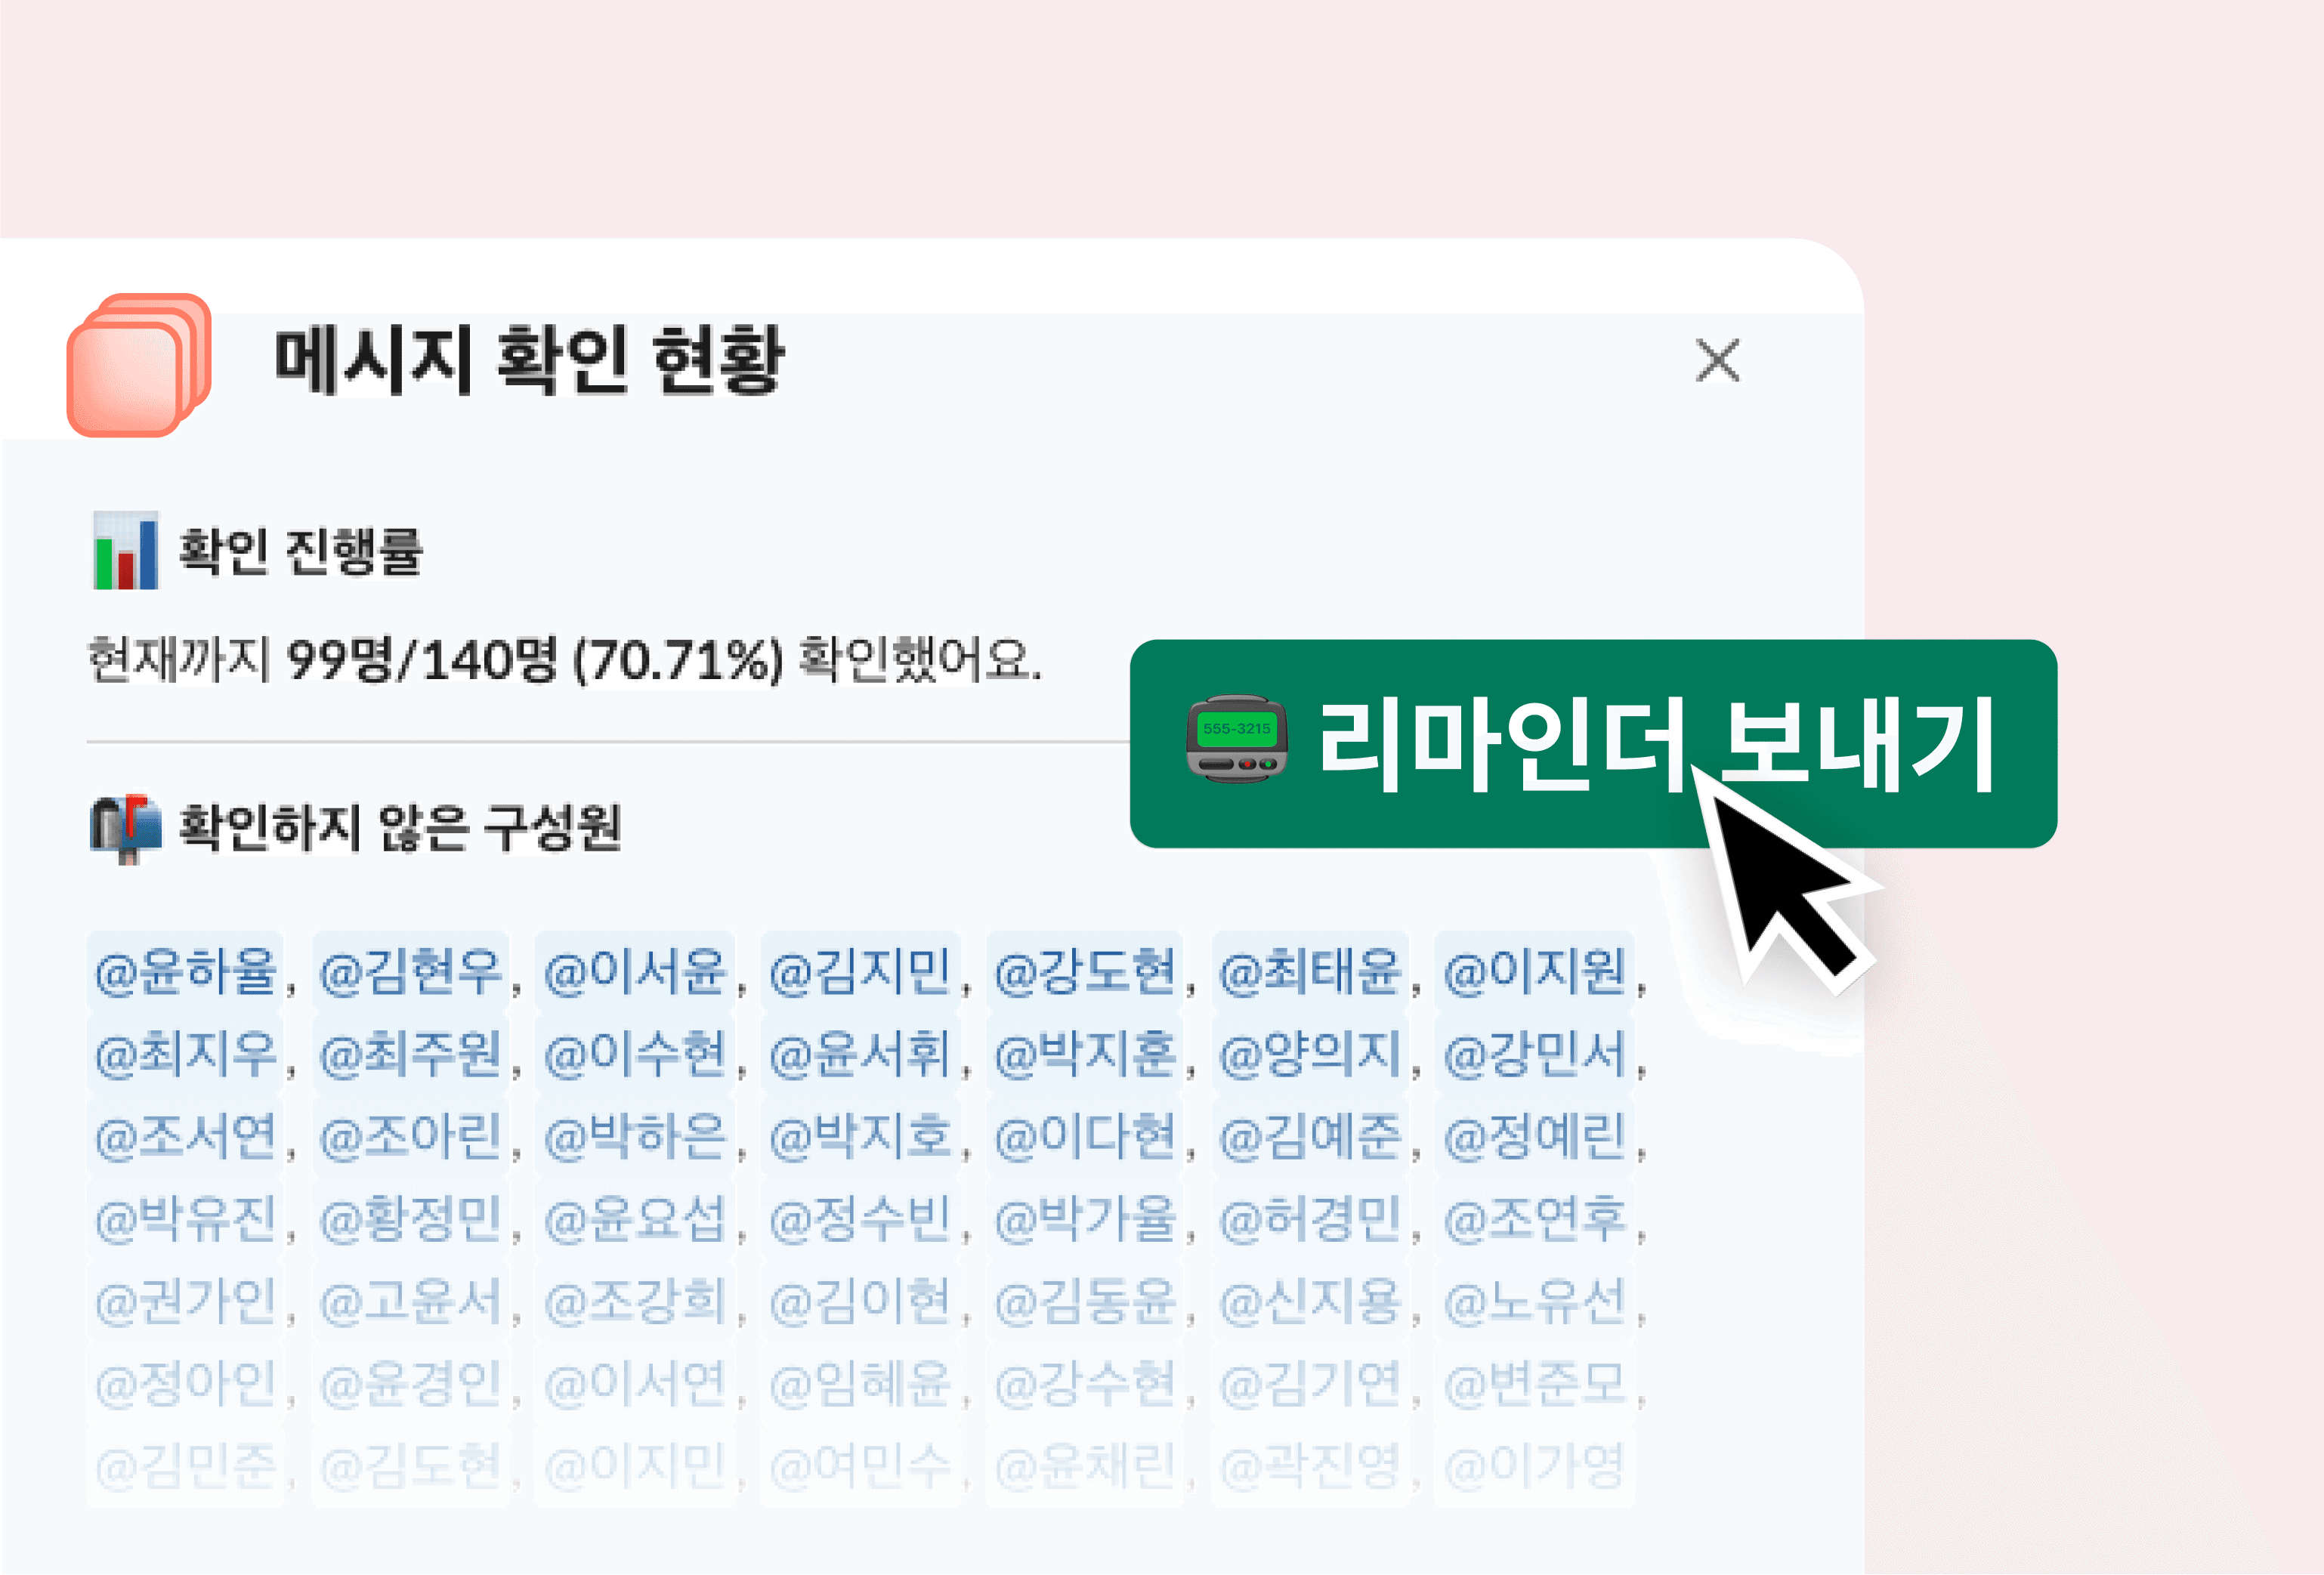Close the 메시지 확인 현황 dialog
2324x1575 pixels.
point(1717,360)
